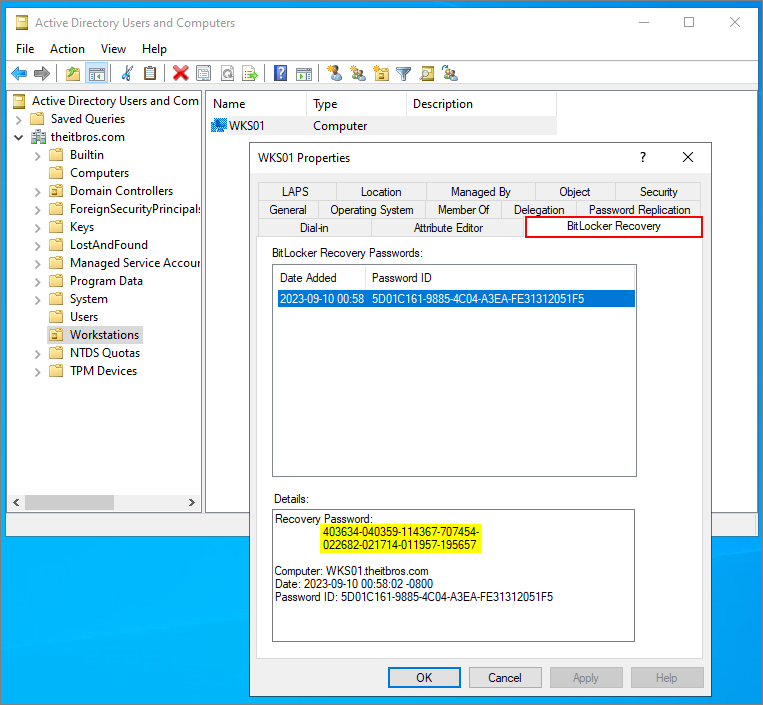This screenshot has width=763, height=705.
Task: Click the Export List toolbar icon
Action: (250, 73)
